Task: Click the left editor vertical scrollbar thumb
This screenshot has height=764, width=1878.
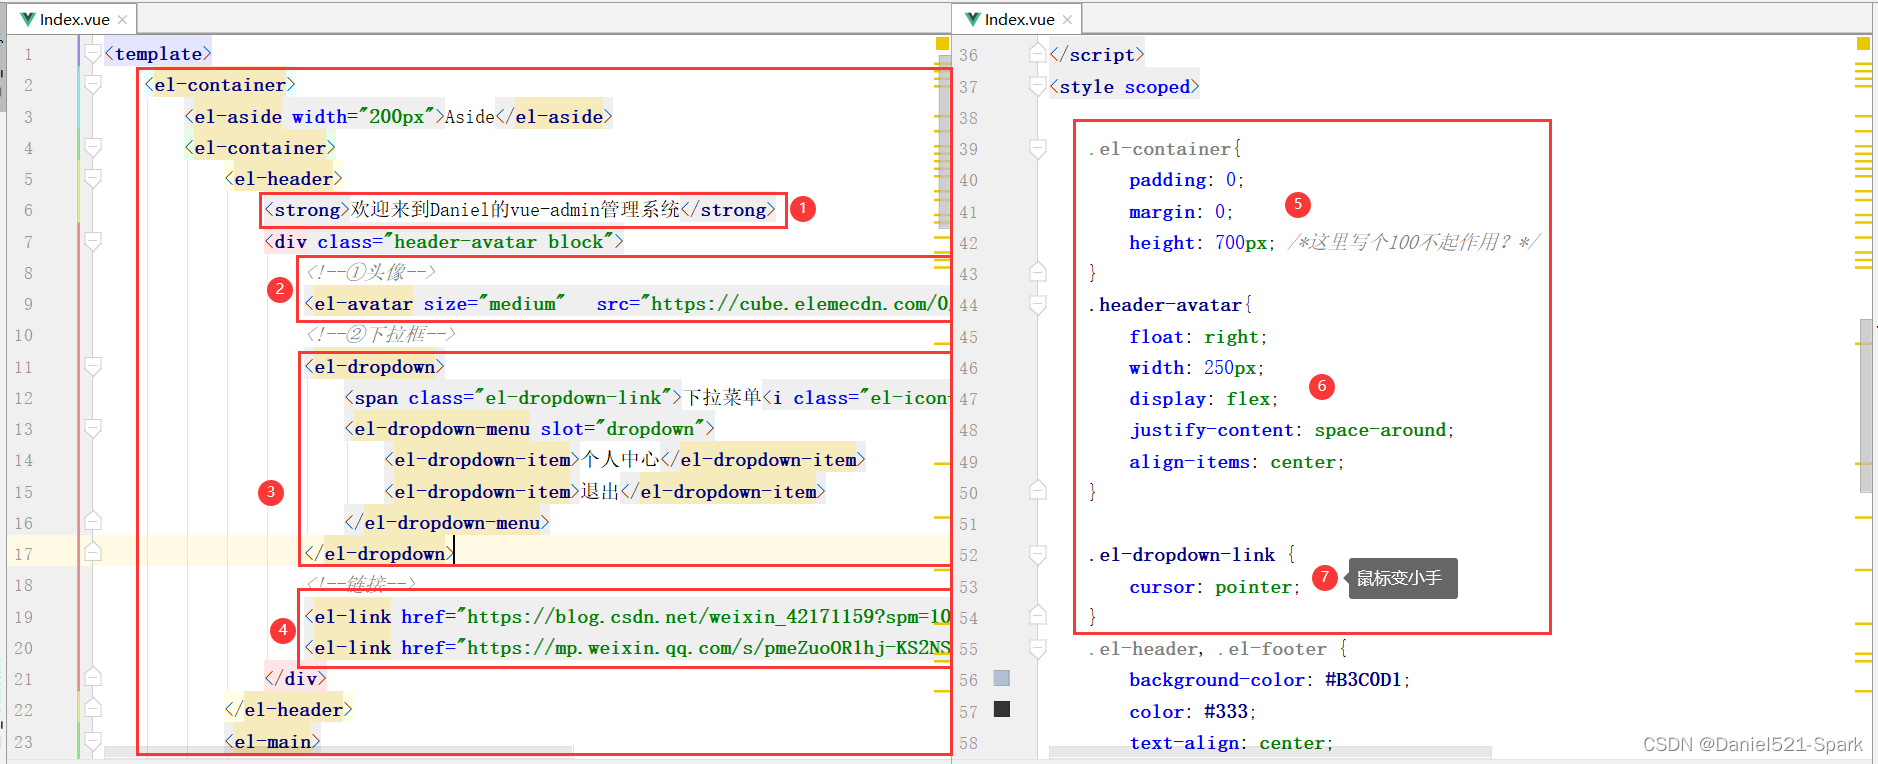Action: coord(944,141)
